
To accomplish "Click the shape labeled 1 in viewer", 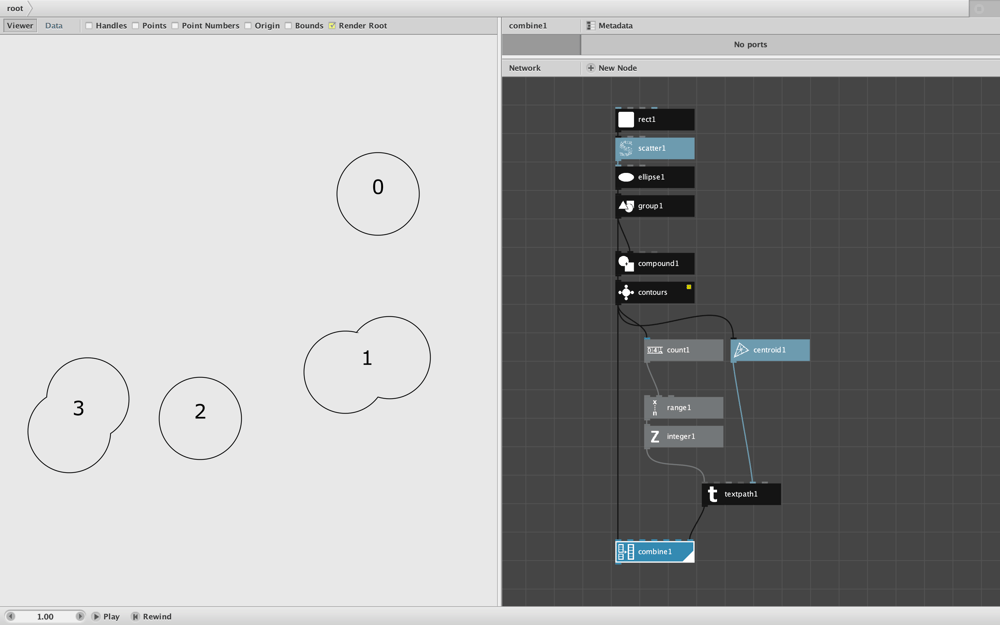I will pyautogui.click(x=367, y=365).
